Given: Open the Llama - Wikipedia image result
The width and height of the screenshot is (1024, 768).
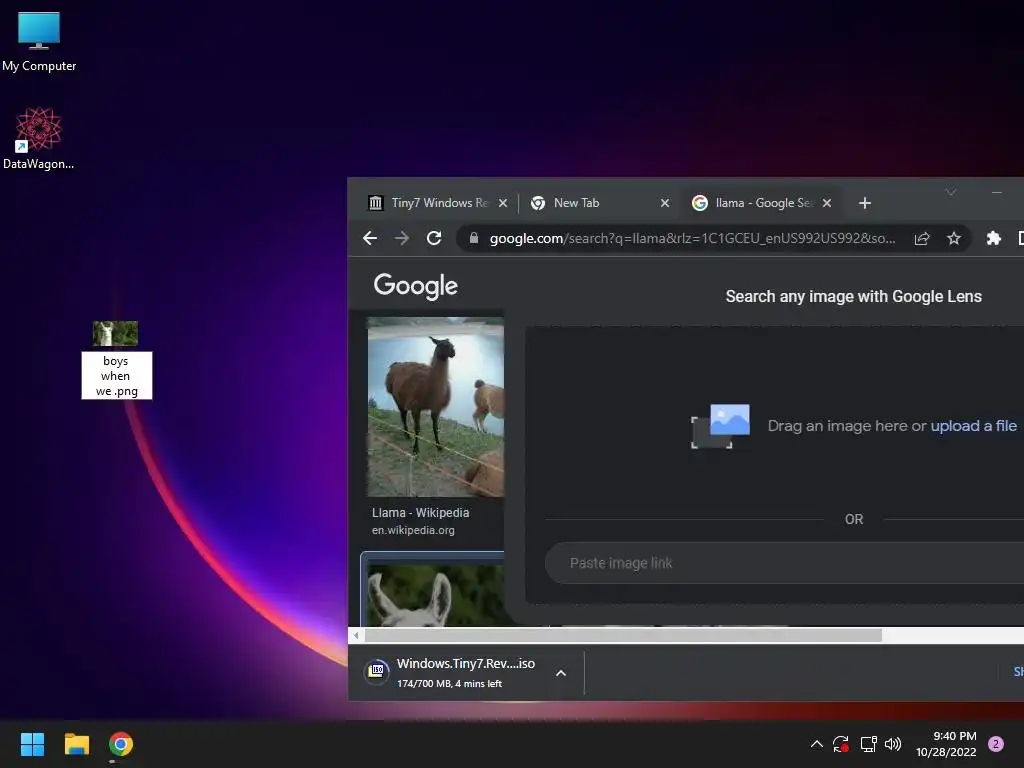Looking at the screenshot, I should point(436,407).
